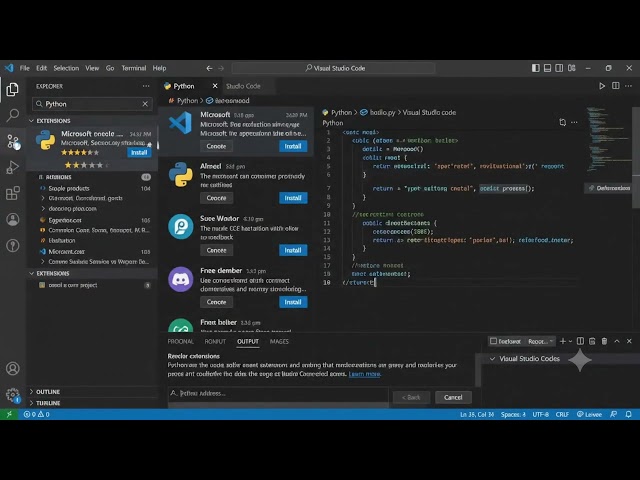The height and width of the screenshot is (480, 640).
Task: Clear the Python search with the X icon
Action: point(145,104)
